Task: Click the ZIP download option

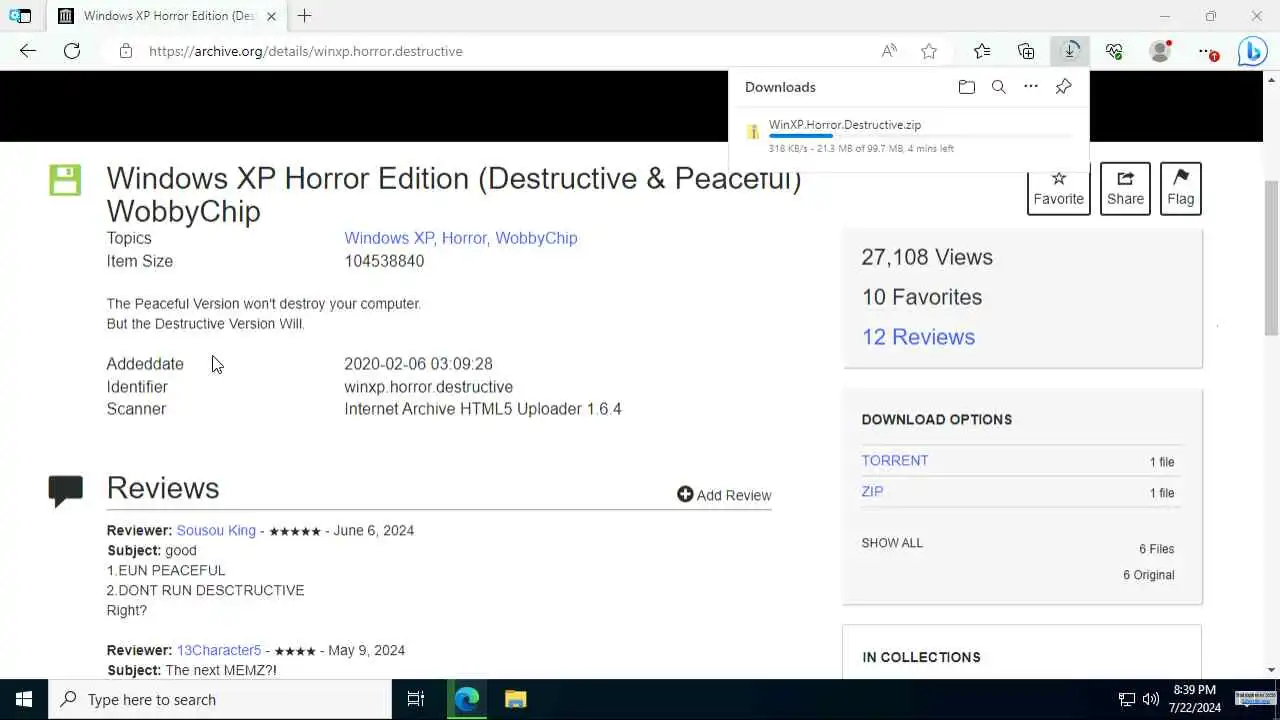Action: coord(872,491)
